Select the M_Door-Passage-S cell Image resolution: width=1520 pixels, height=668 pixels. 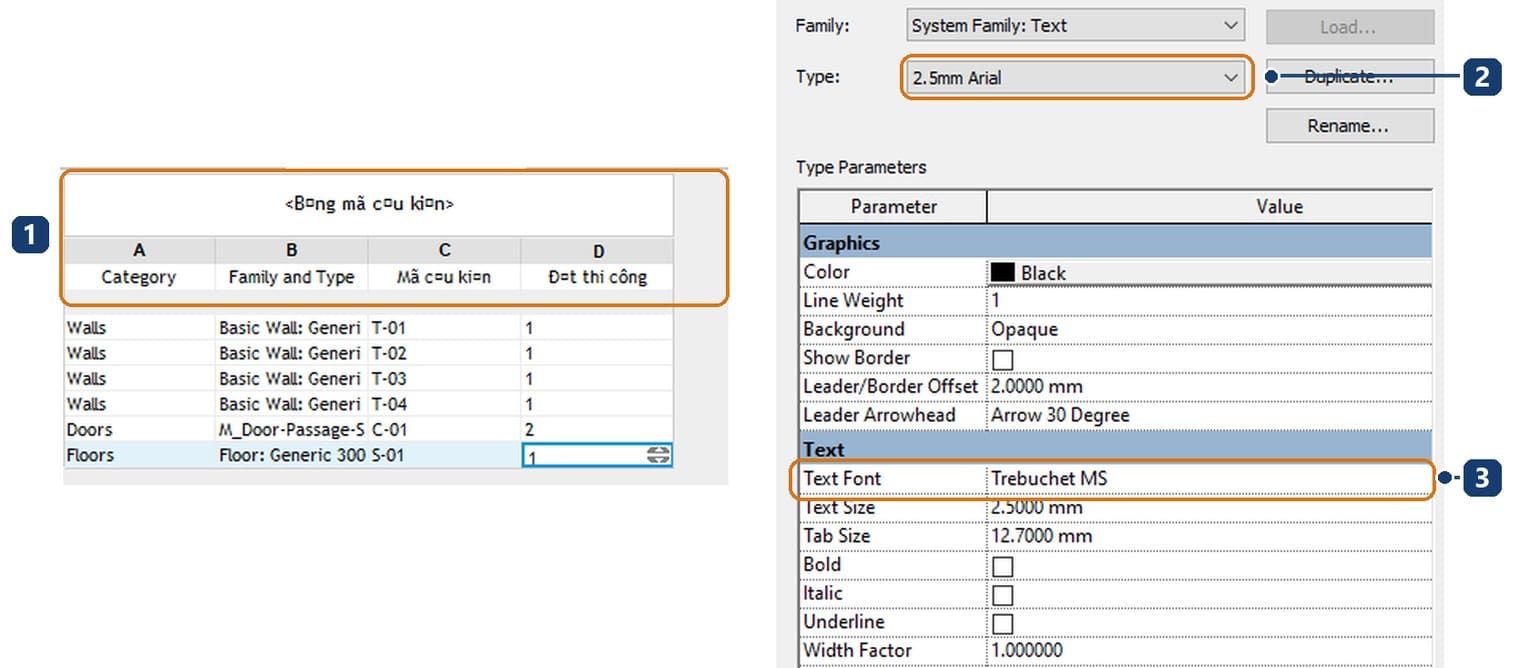(x=291, y=430)
